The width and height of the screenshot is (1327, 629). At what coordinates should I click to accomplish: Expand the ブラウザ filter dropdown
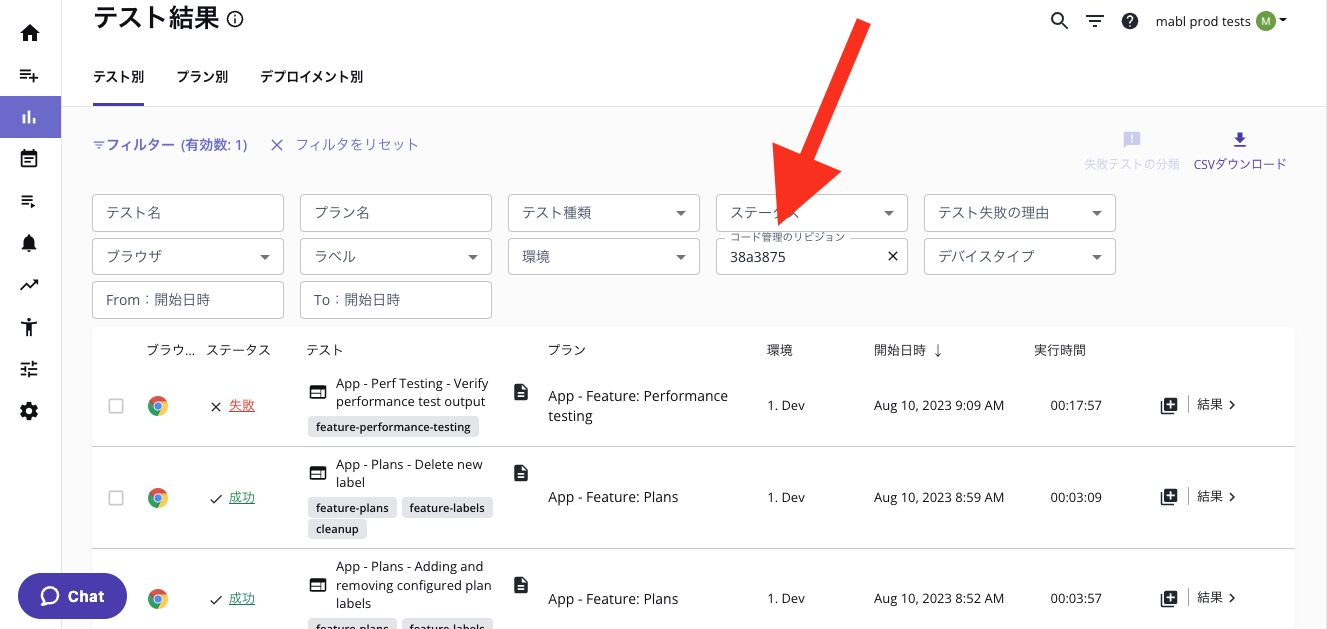click(187, 257)
